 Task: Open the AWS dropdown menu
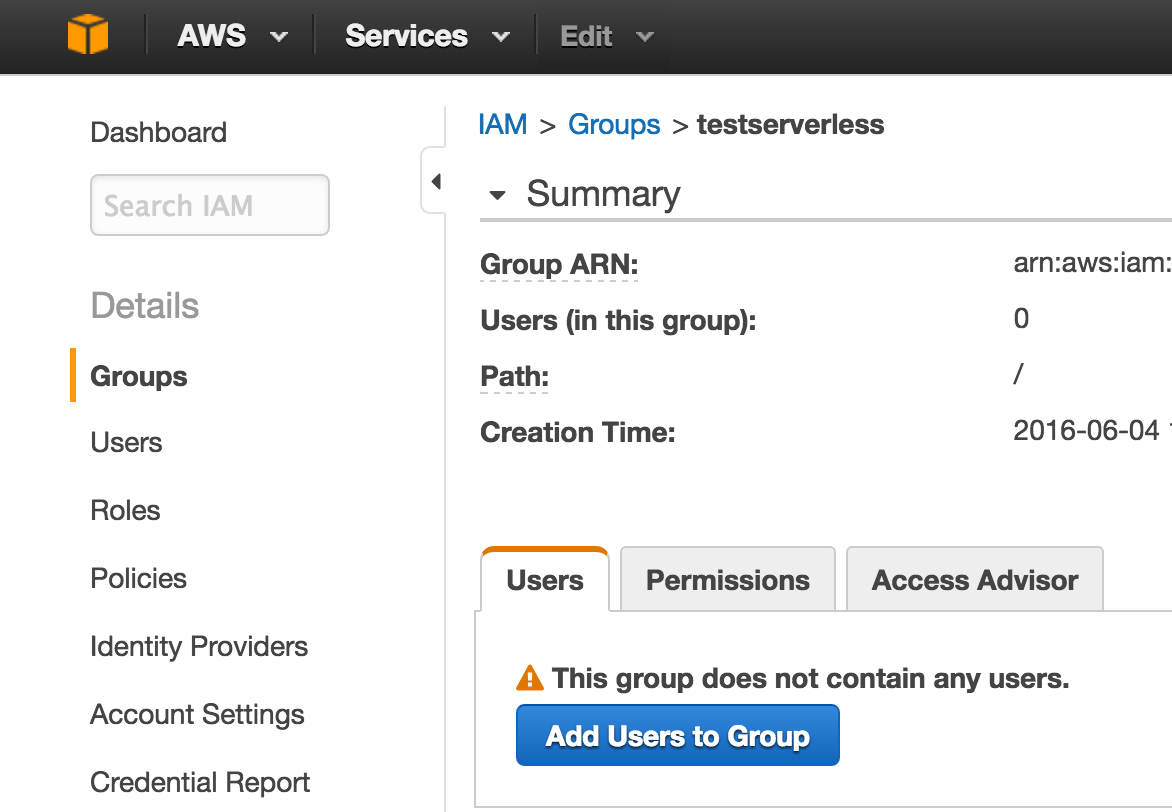coord(232,36)
